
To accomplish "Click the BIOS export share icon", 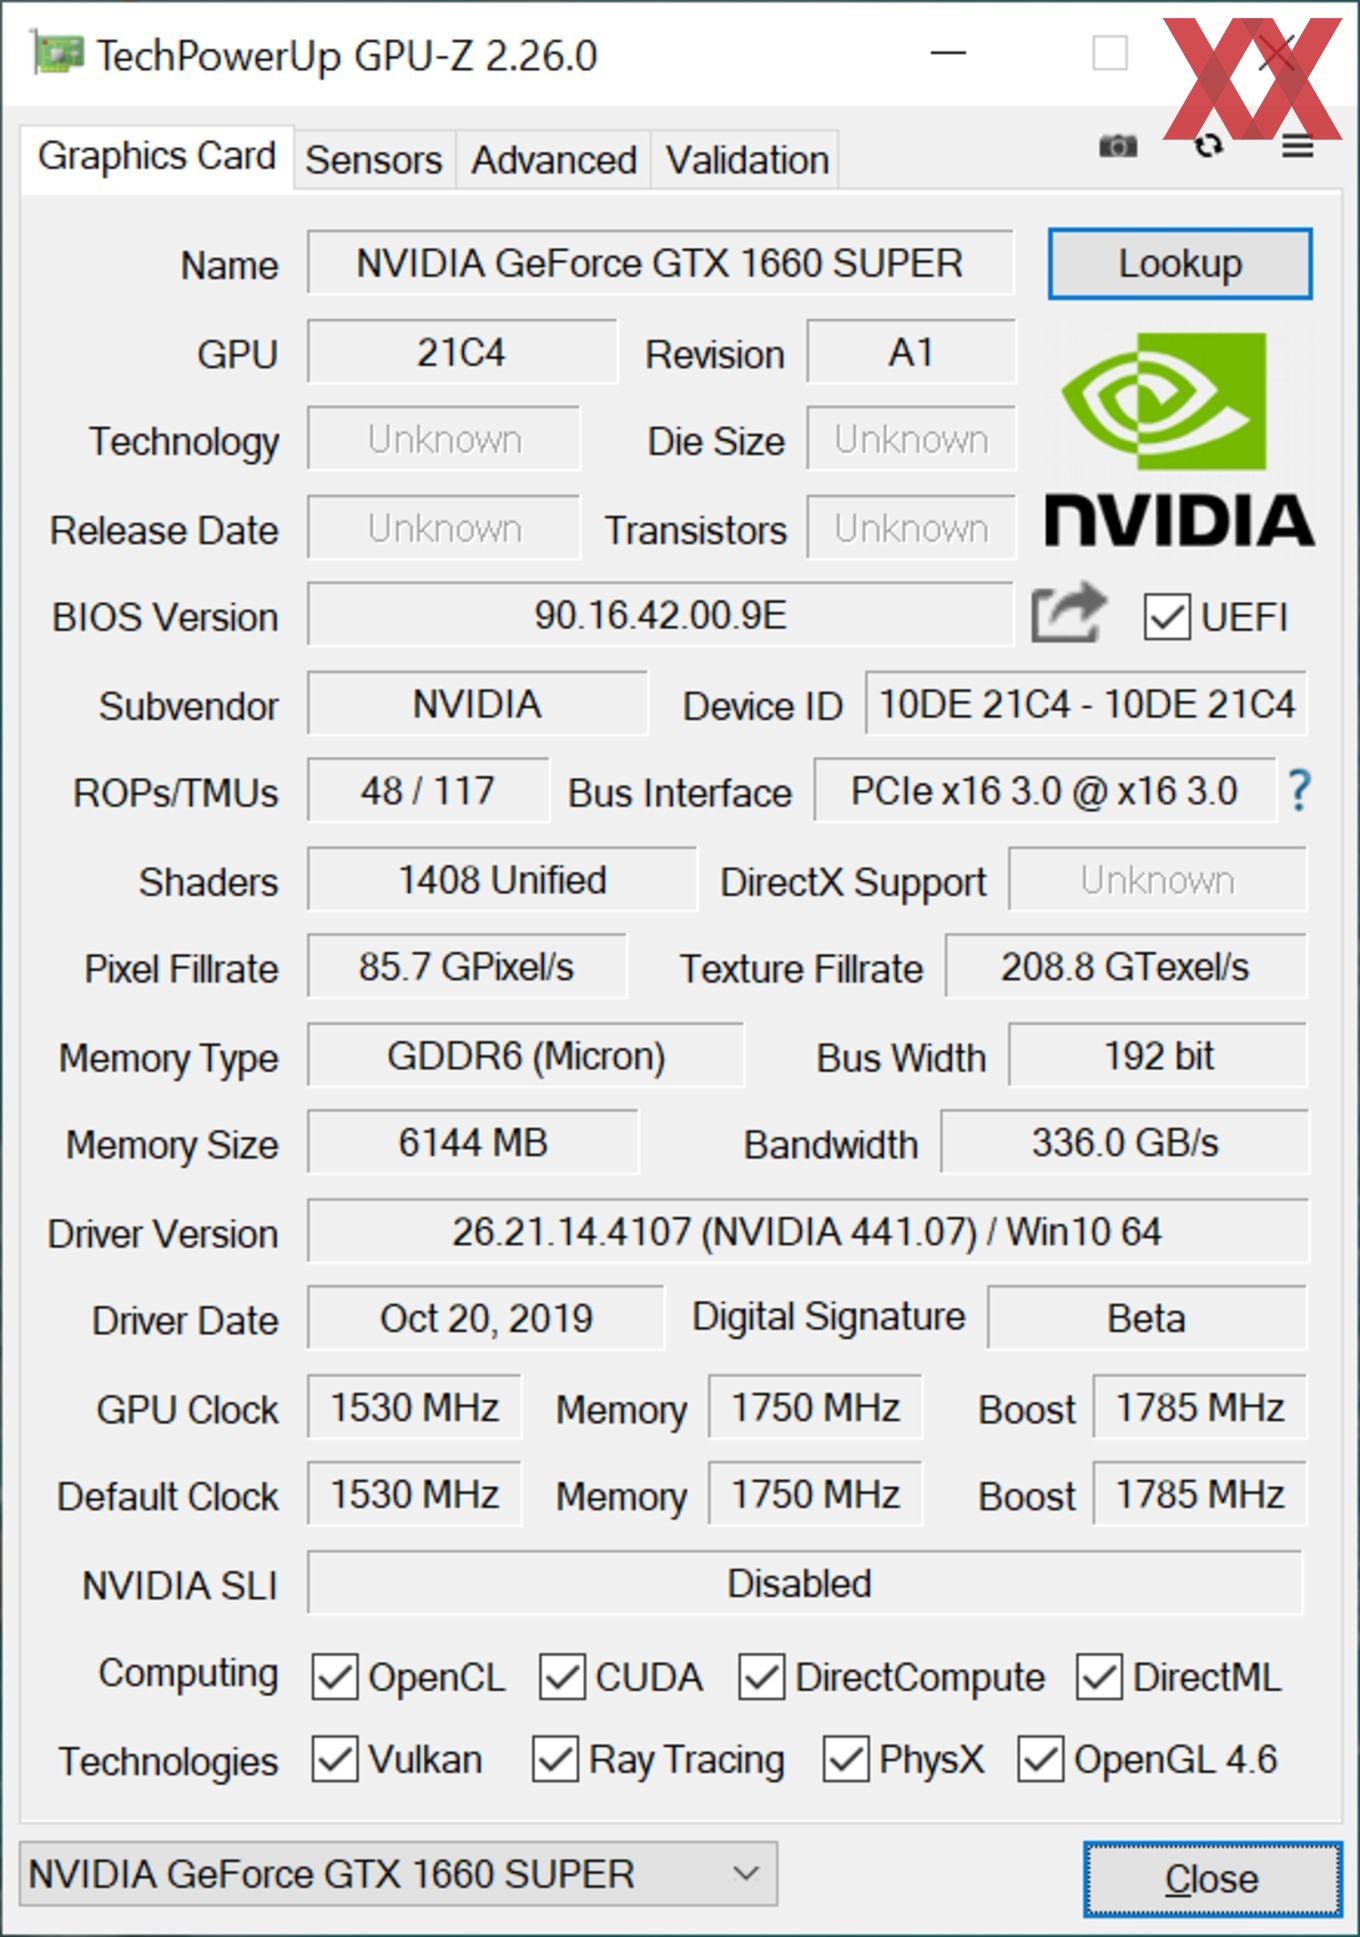I will (1068, 613).
